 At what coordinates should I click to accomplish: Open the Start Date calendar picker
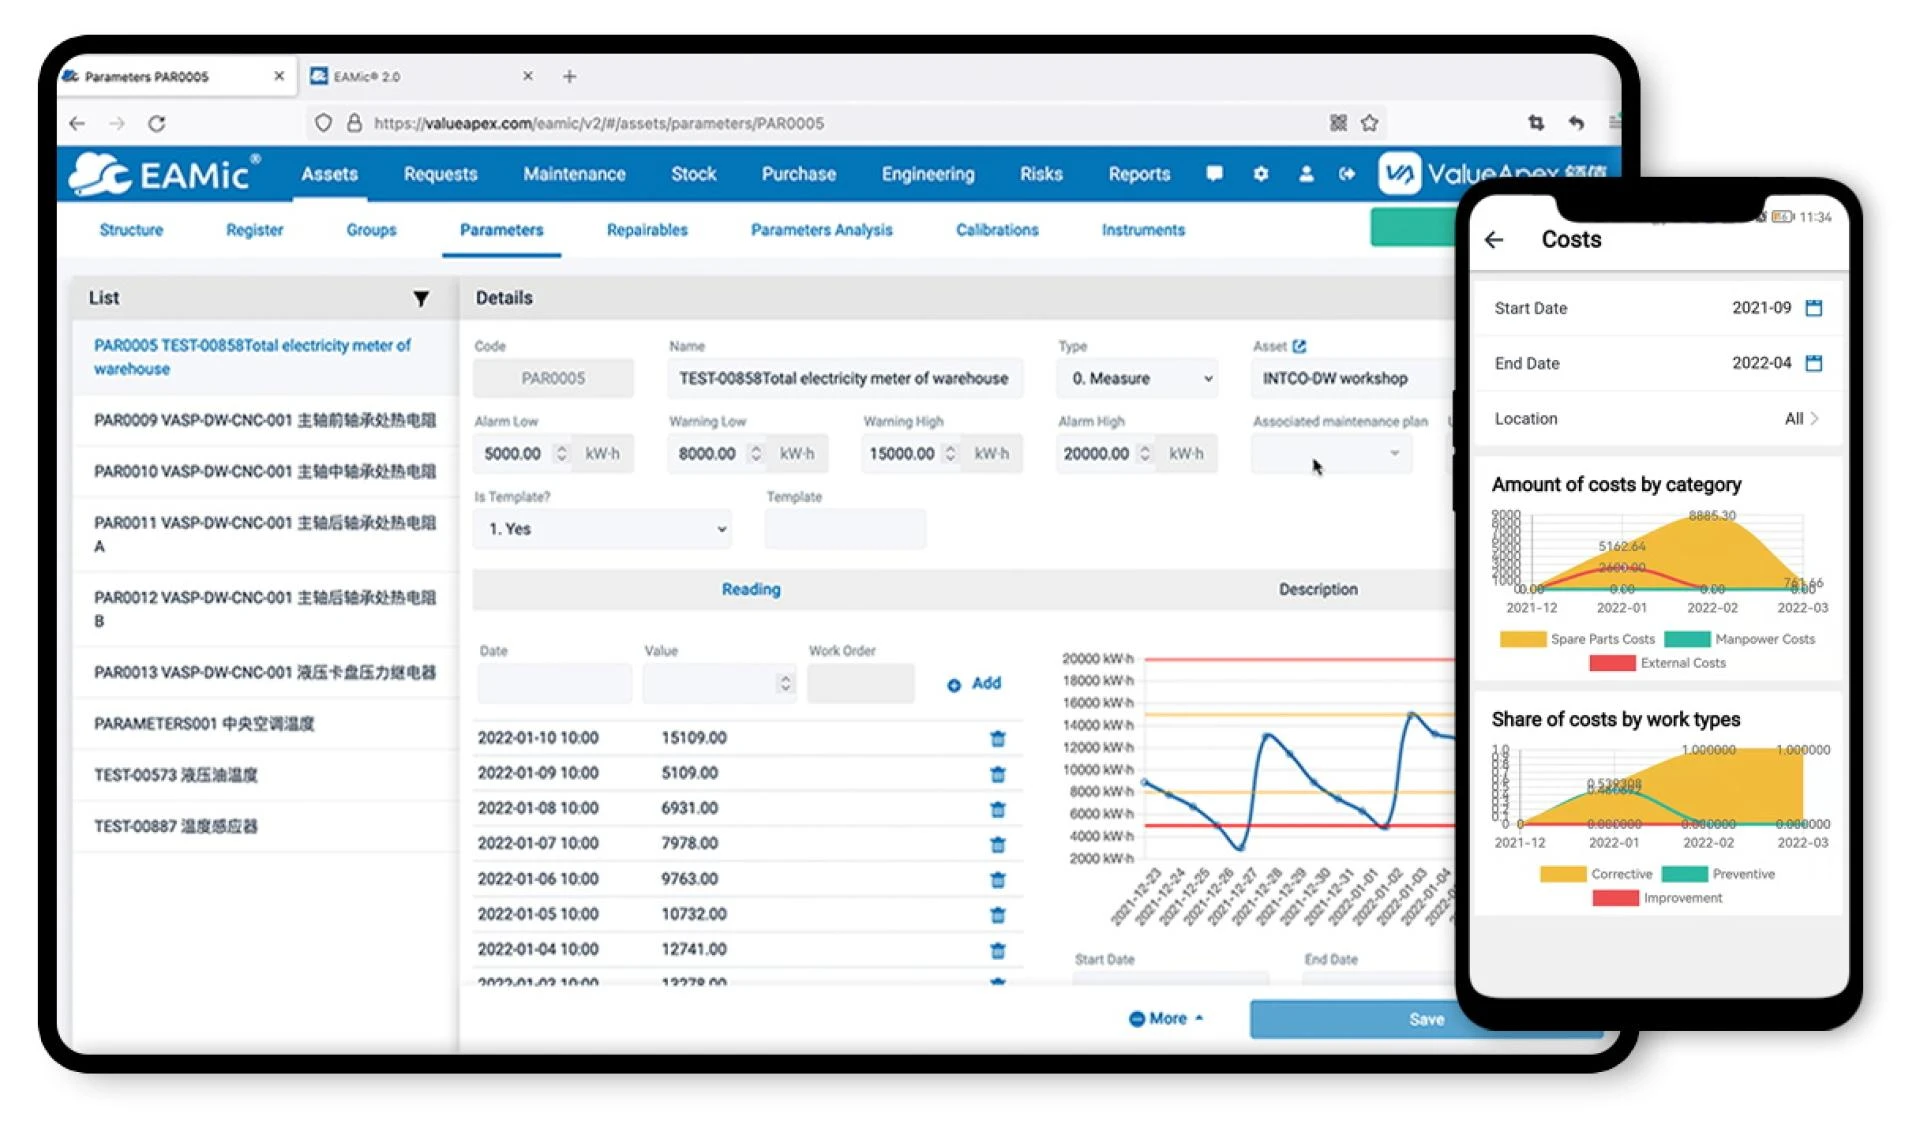tap(1814, 308)
